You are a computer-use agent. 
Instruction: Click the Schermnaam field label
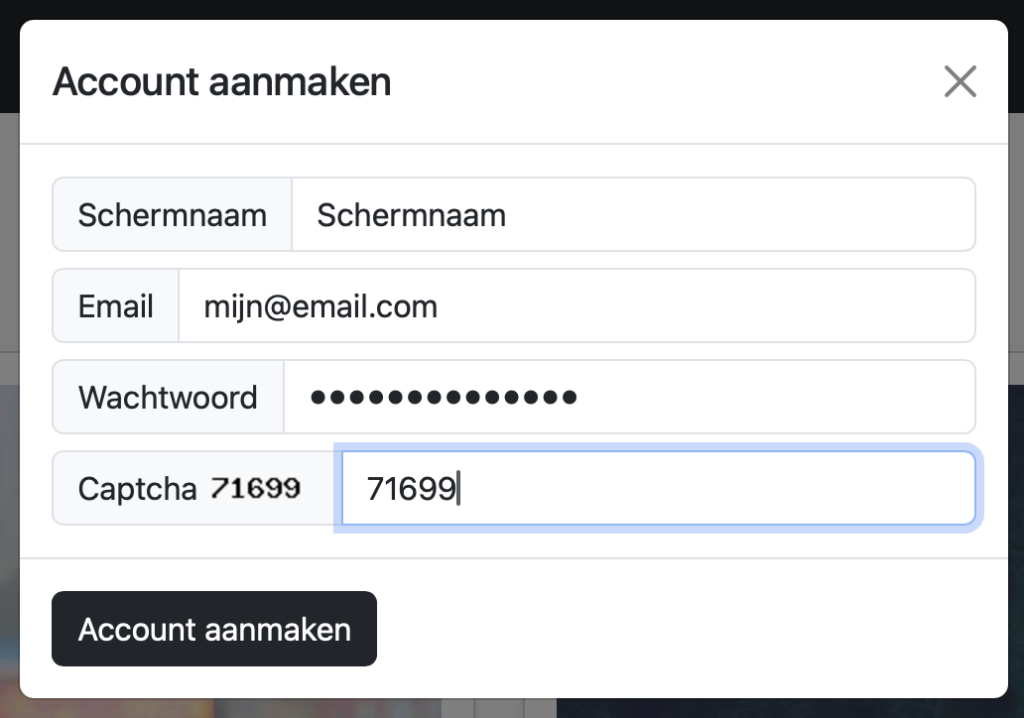[x=172, y=215]
